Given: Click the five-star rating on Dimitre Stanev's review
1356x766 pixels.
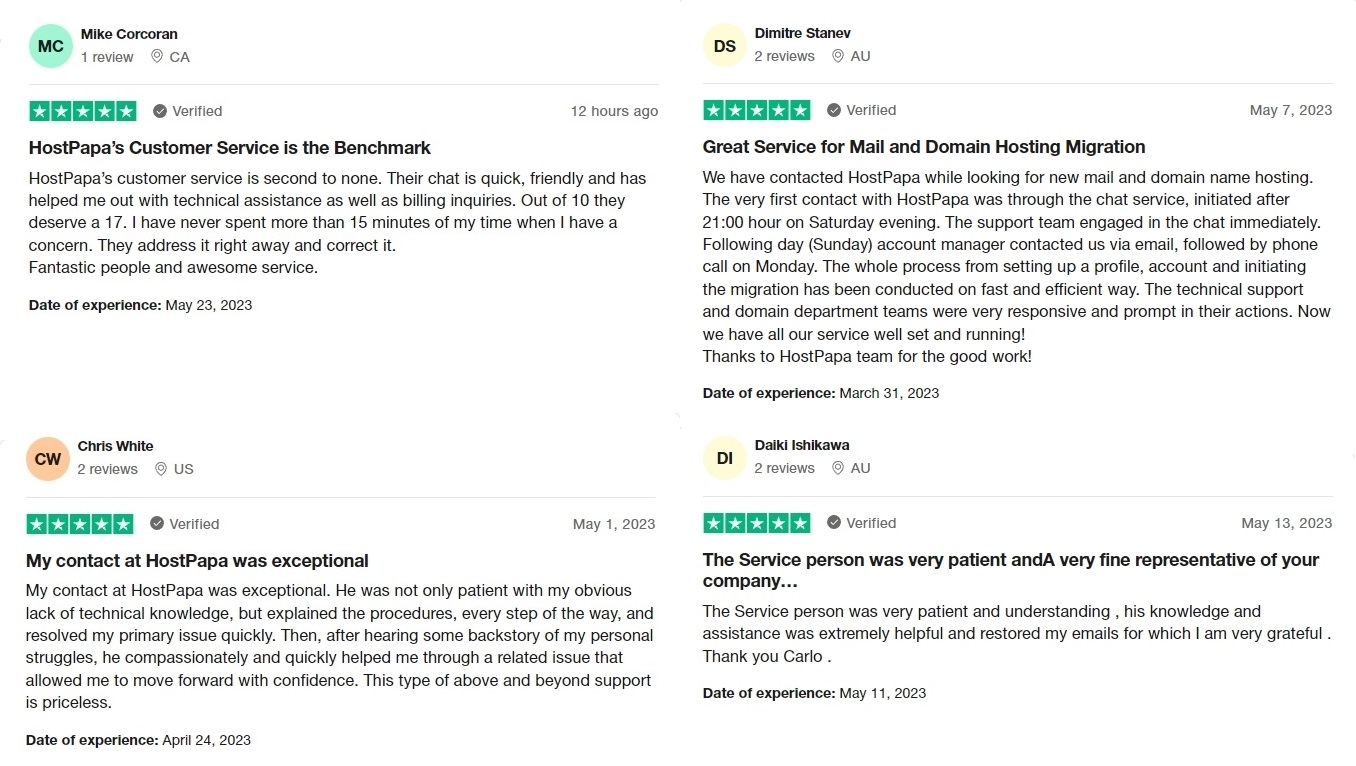Looking at the screenshot, I should pos(757,110).
